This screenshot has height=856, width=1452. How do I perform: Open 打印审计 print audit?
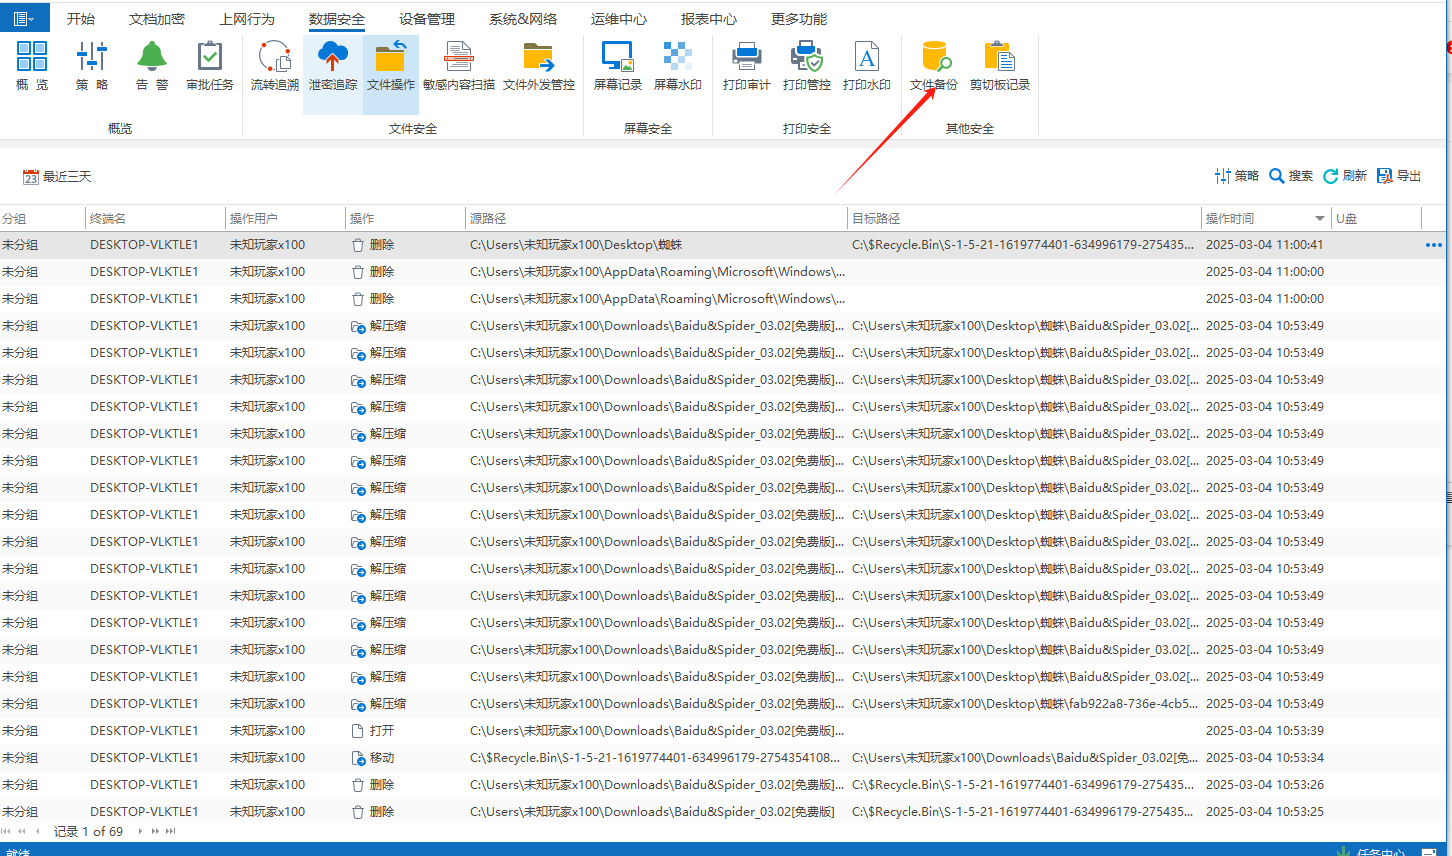point(746,66)
